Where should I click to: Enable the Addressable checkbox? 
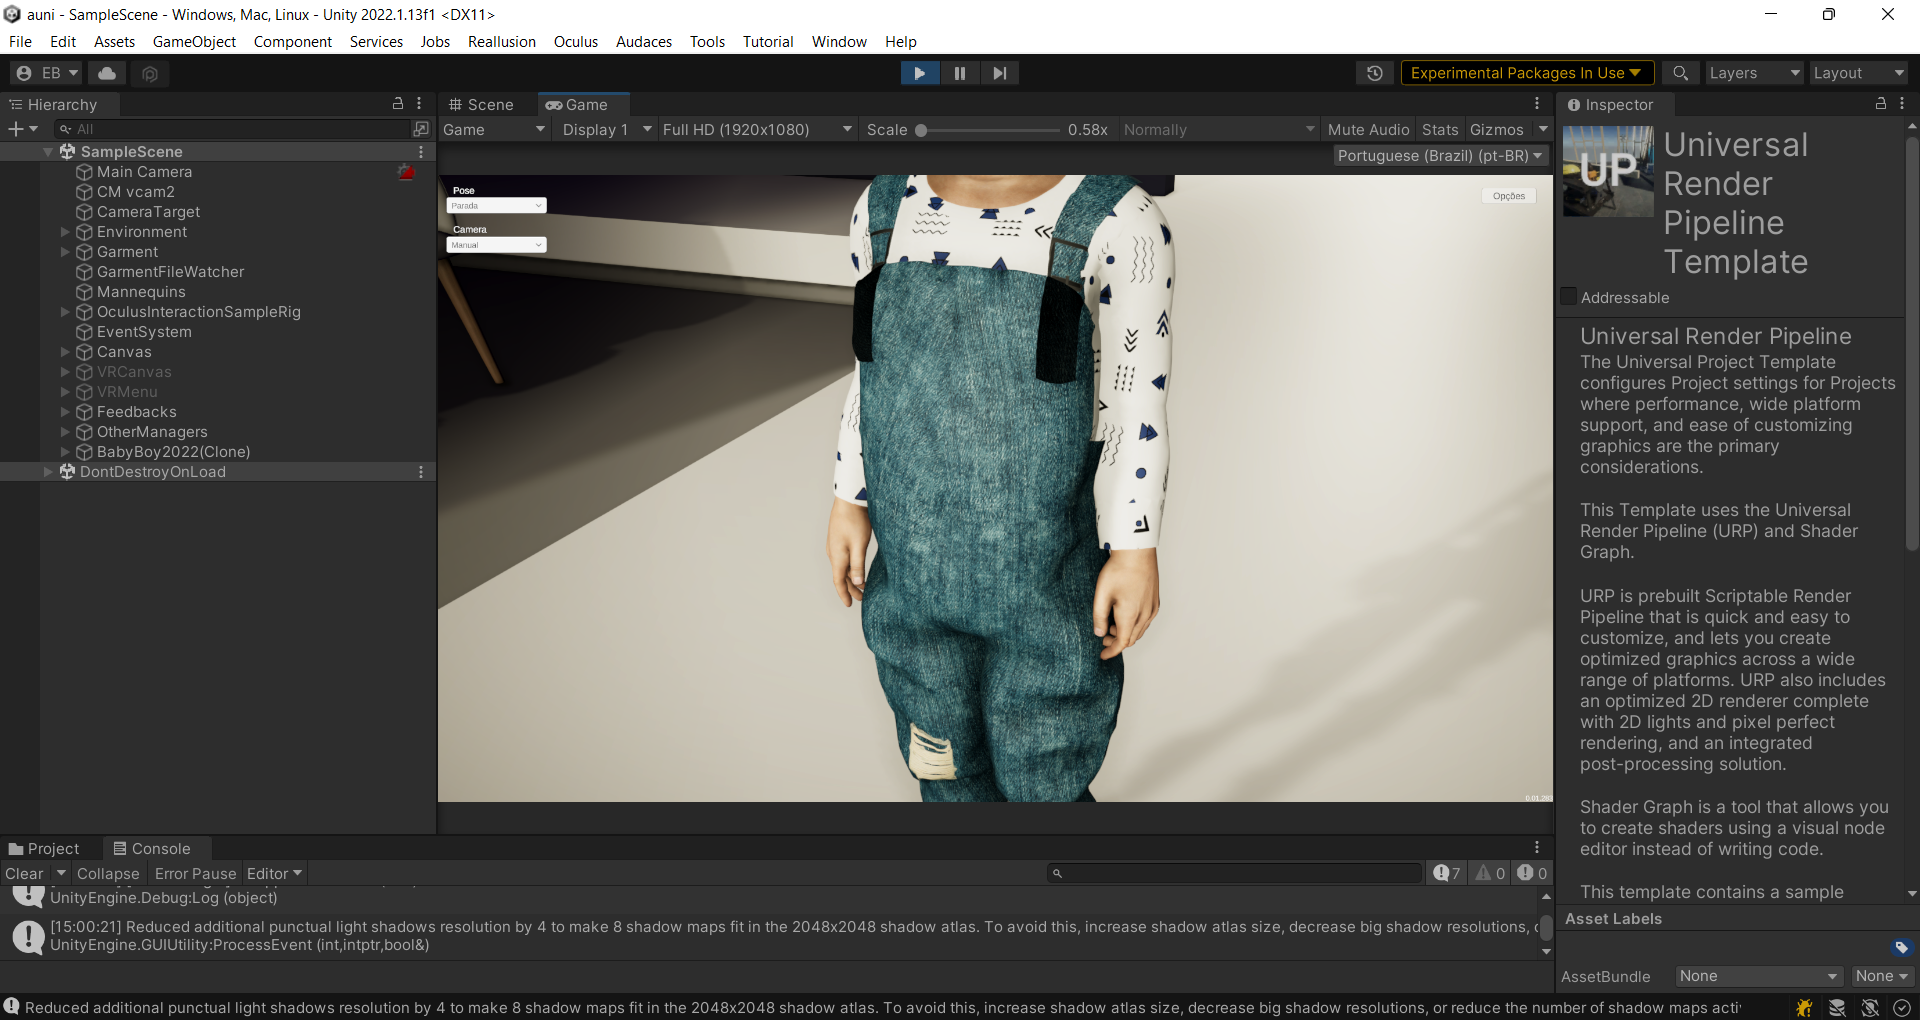point(1569,296)
